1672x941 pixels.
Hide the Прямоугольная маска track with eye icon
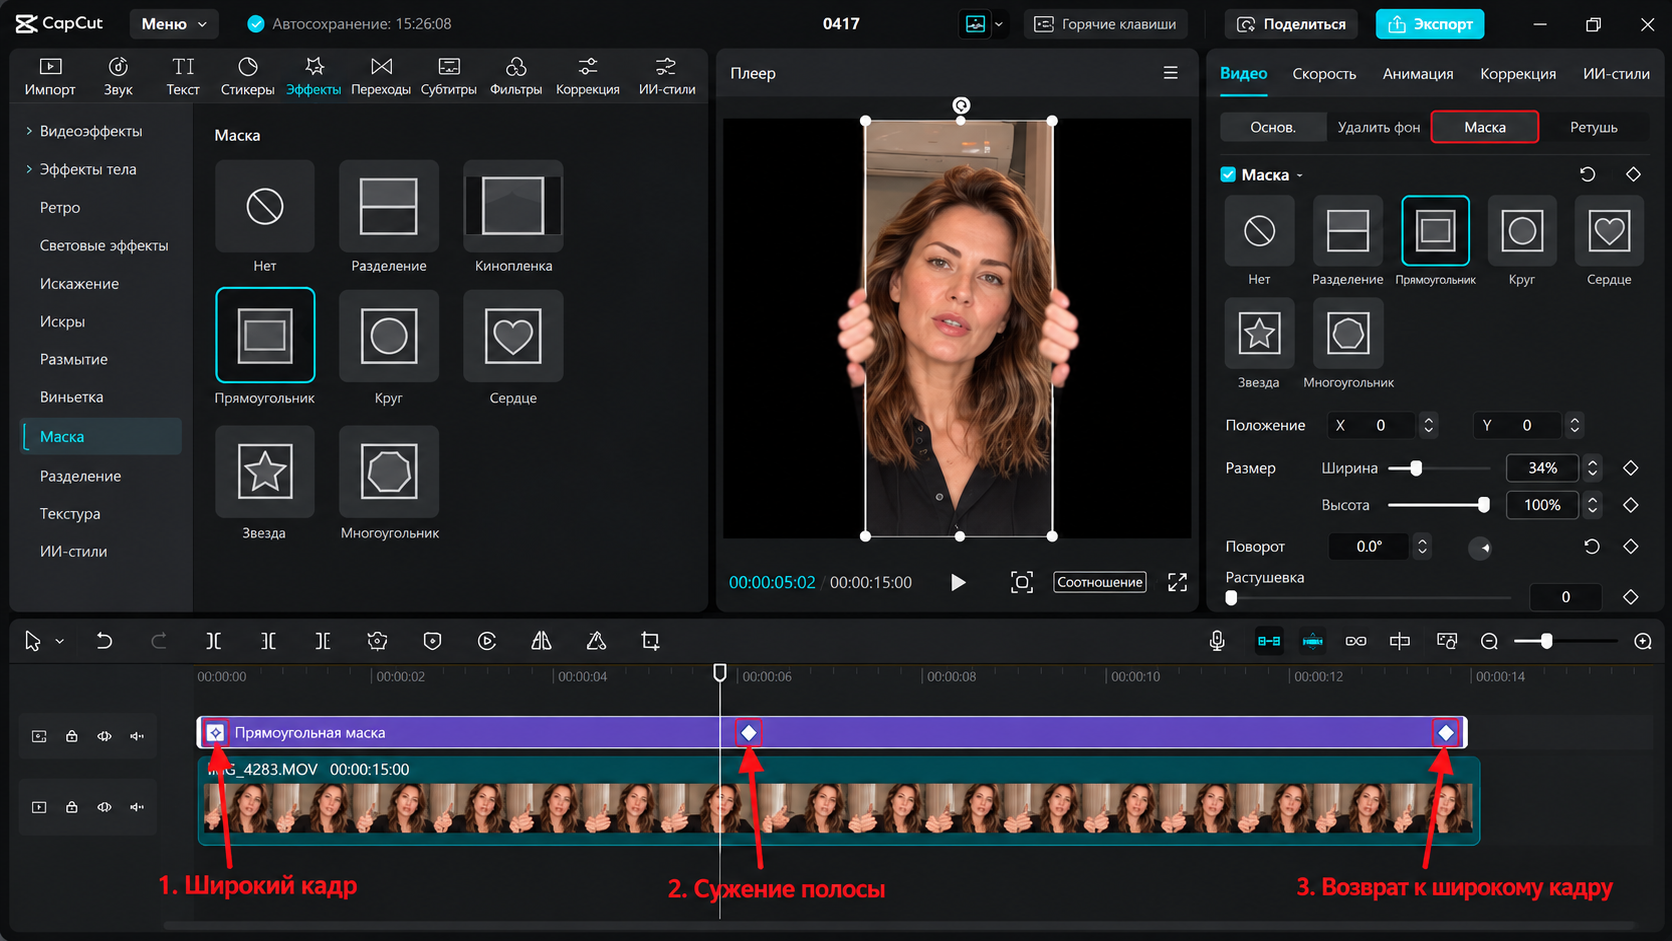[x=104, y=736]
